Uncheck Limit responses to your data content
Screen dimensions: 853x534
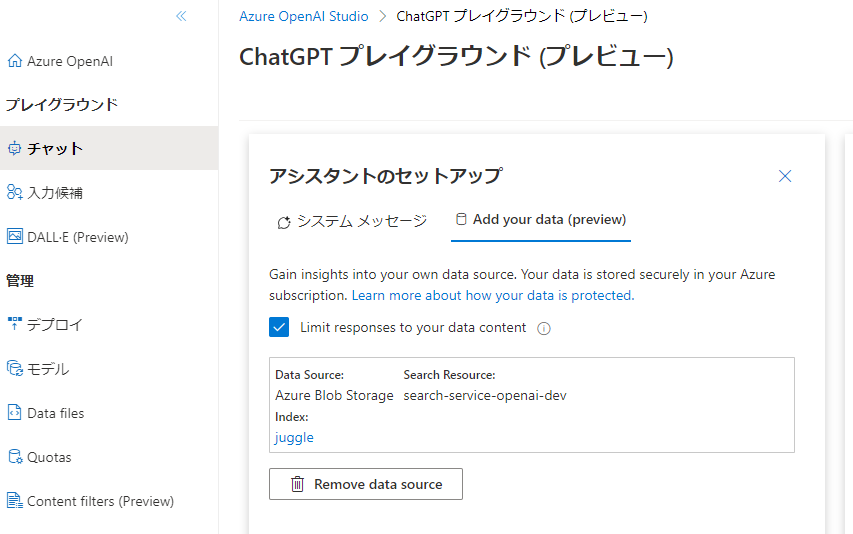click(x=279, y=327)
